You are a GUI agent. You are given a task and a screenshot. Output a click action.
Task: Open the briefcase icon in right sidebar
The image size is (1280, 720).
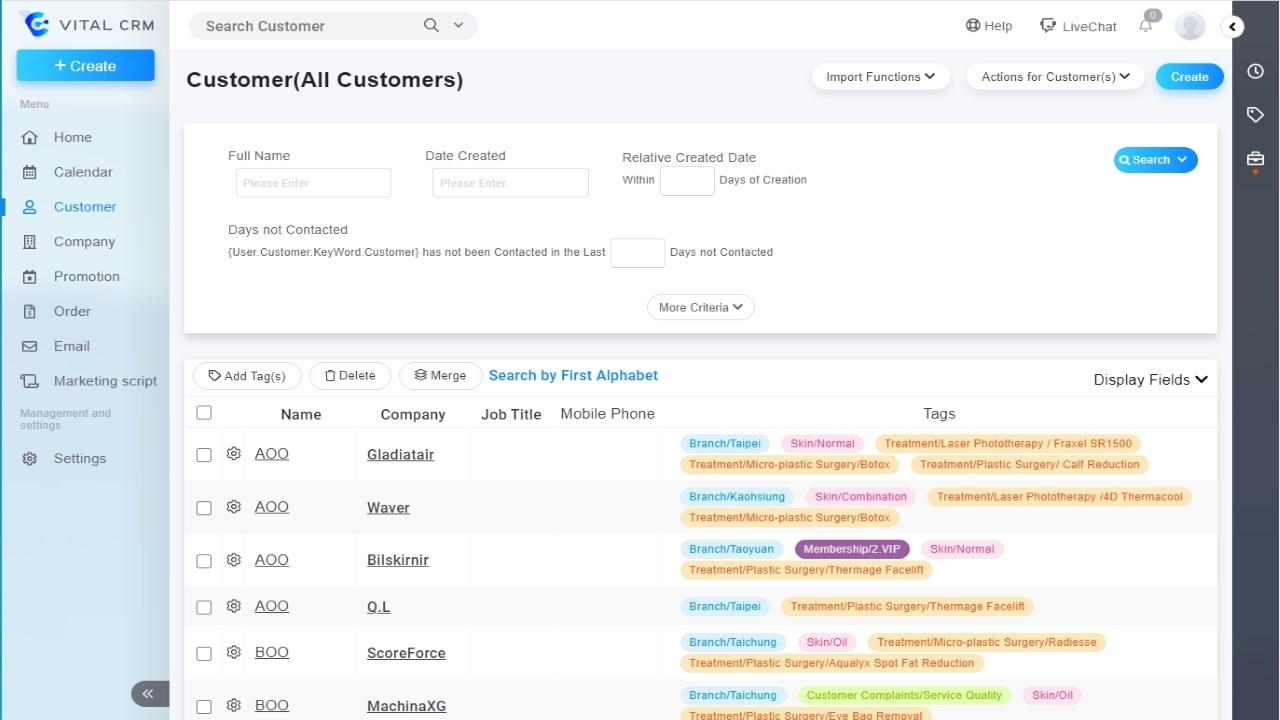[1255, 159]
